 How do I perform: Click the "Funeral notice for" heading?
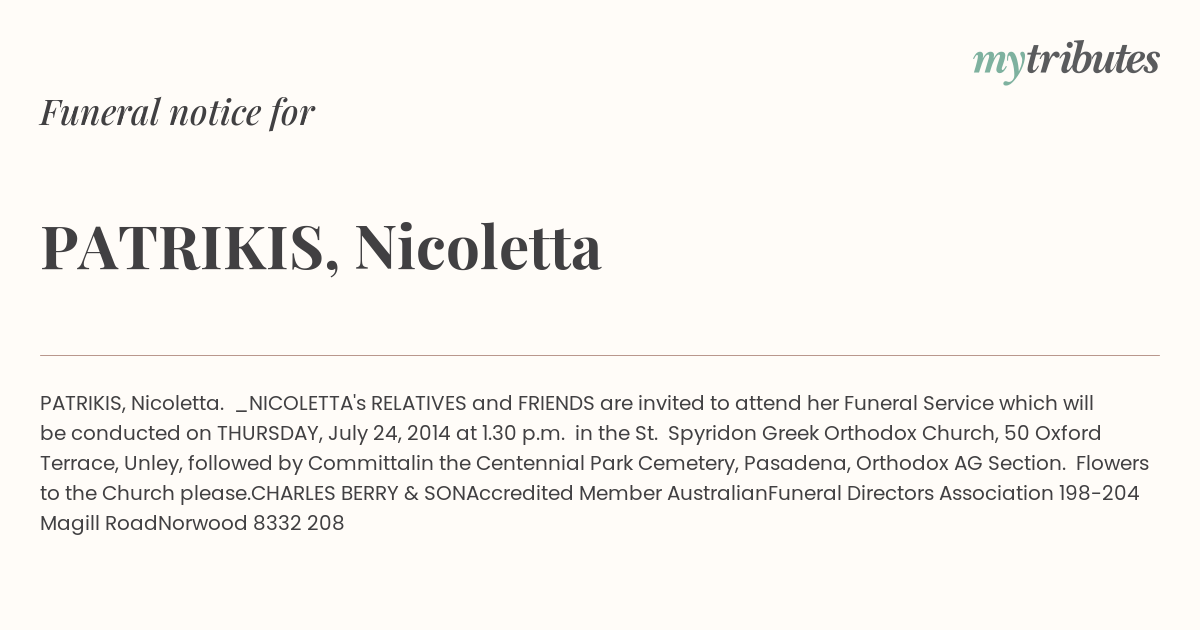(178, 112)
